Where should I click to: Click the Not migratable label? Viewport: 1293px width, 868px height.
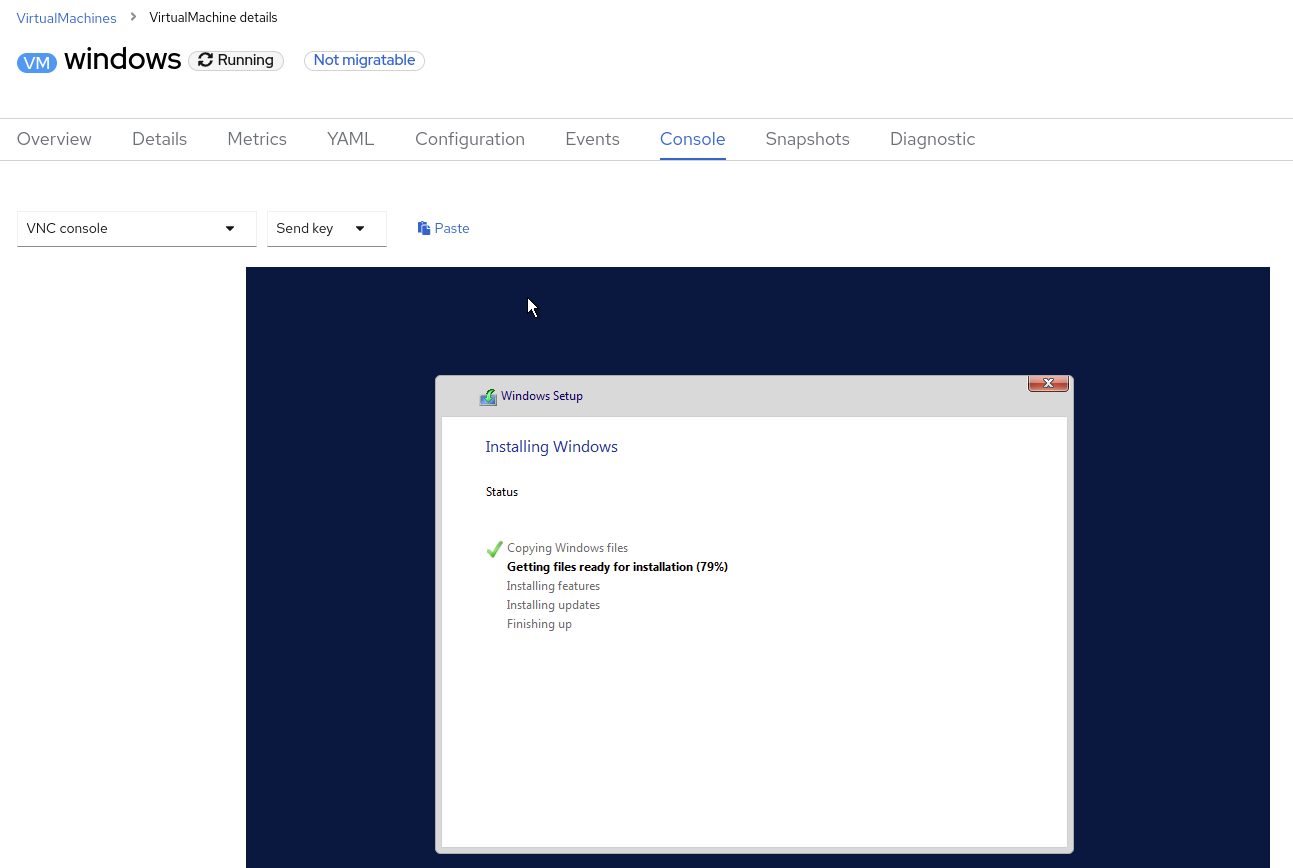coord(364,60)
